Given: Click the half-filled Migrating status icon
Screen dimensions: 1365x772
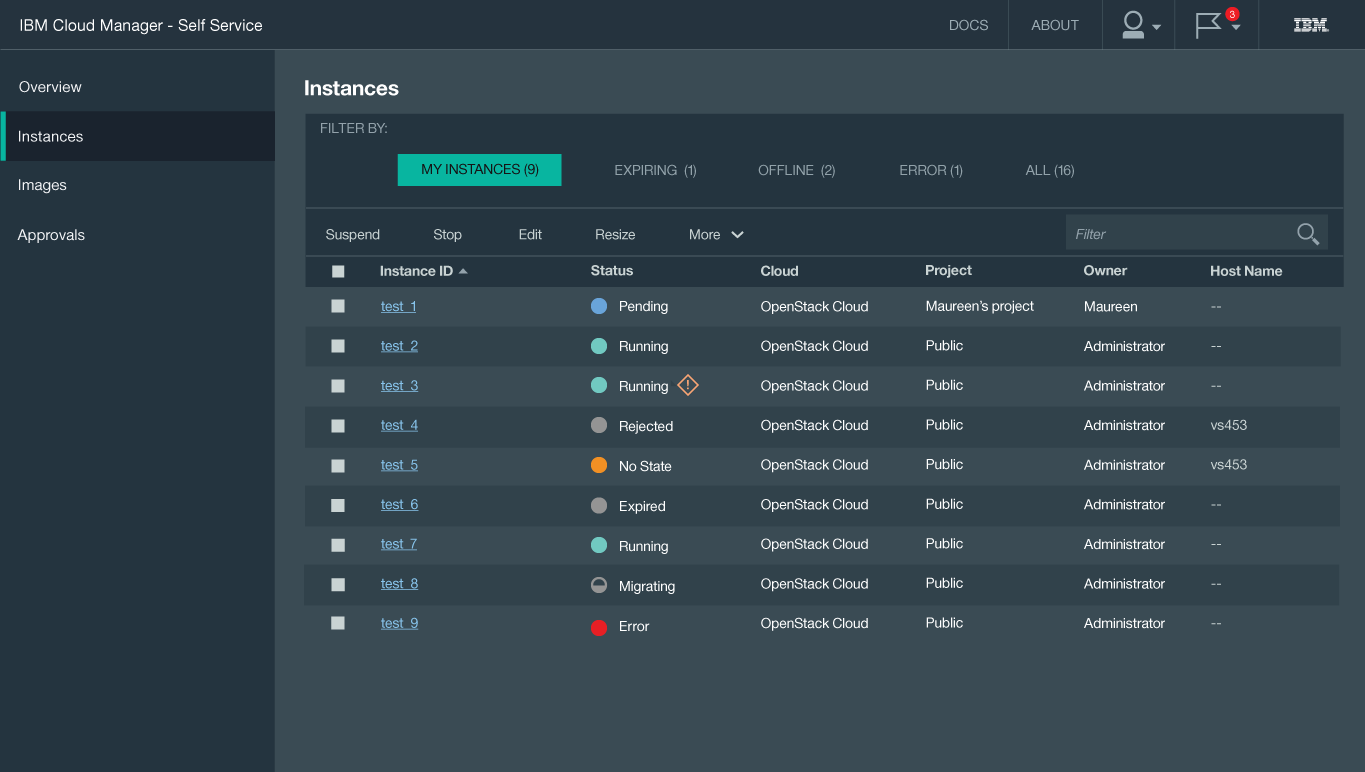Looking at the screenshot, I should pyautogui.click(x=599, y=585).
